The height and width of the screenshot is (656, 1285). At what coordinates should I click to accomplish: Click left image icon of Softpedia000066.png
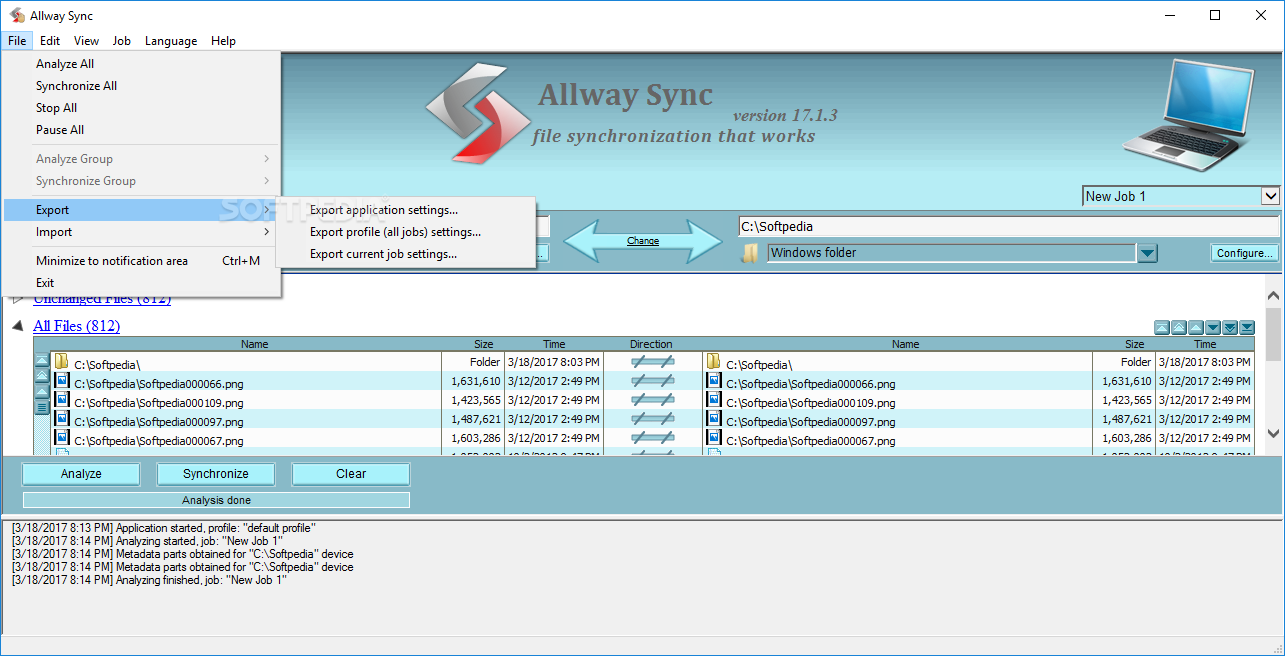pyautogui.click(x=61, y=380)
